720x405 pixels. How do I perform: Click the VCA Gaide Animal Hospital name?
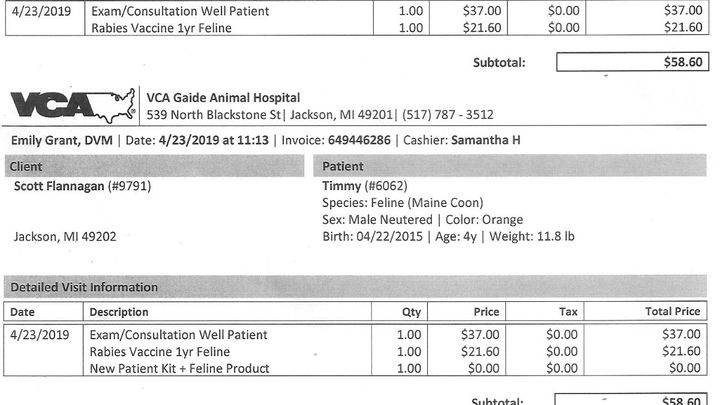click(223, 98)
